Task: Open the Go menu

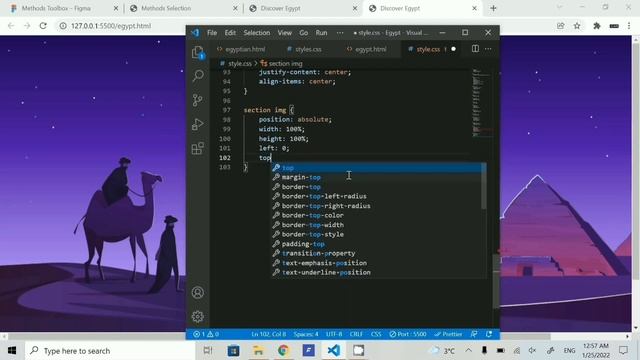Action: coord(304,33)
